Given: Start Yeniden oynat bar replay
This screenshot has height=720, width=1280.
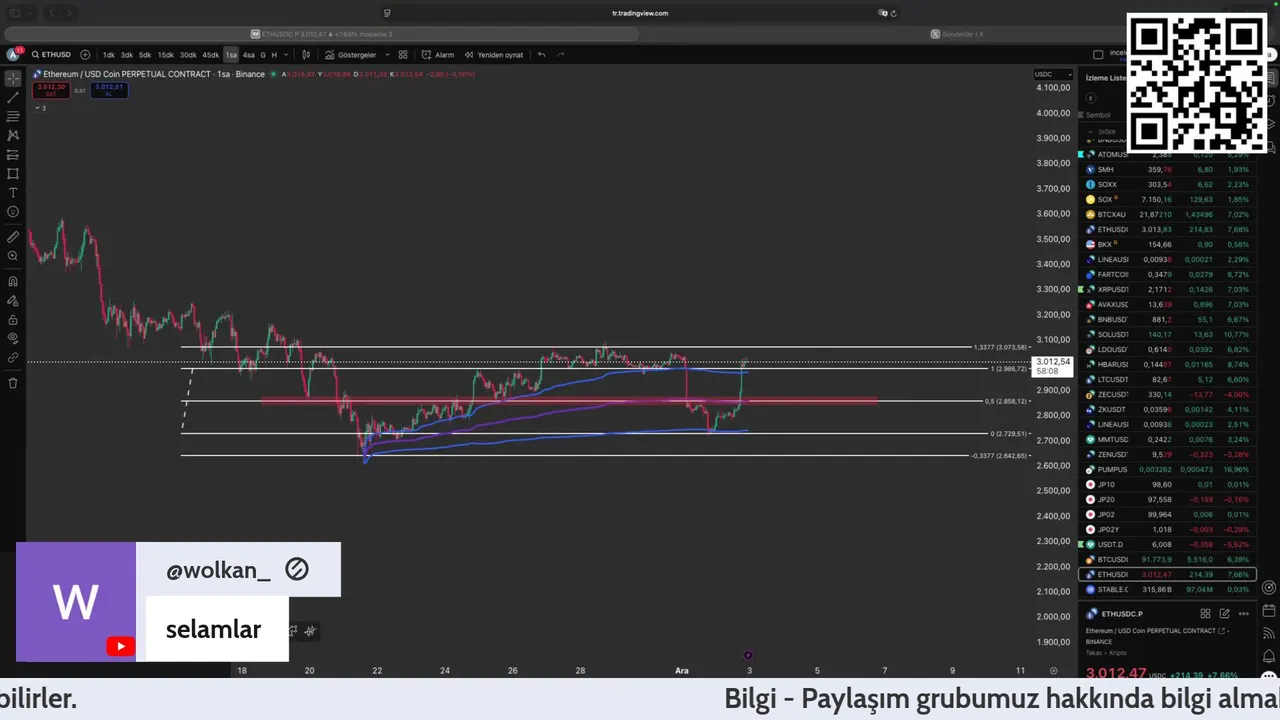Looking at the screenshot, I should click(494, 55).
